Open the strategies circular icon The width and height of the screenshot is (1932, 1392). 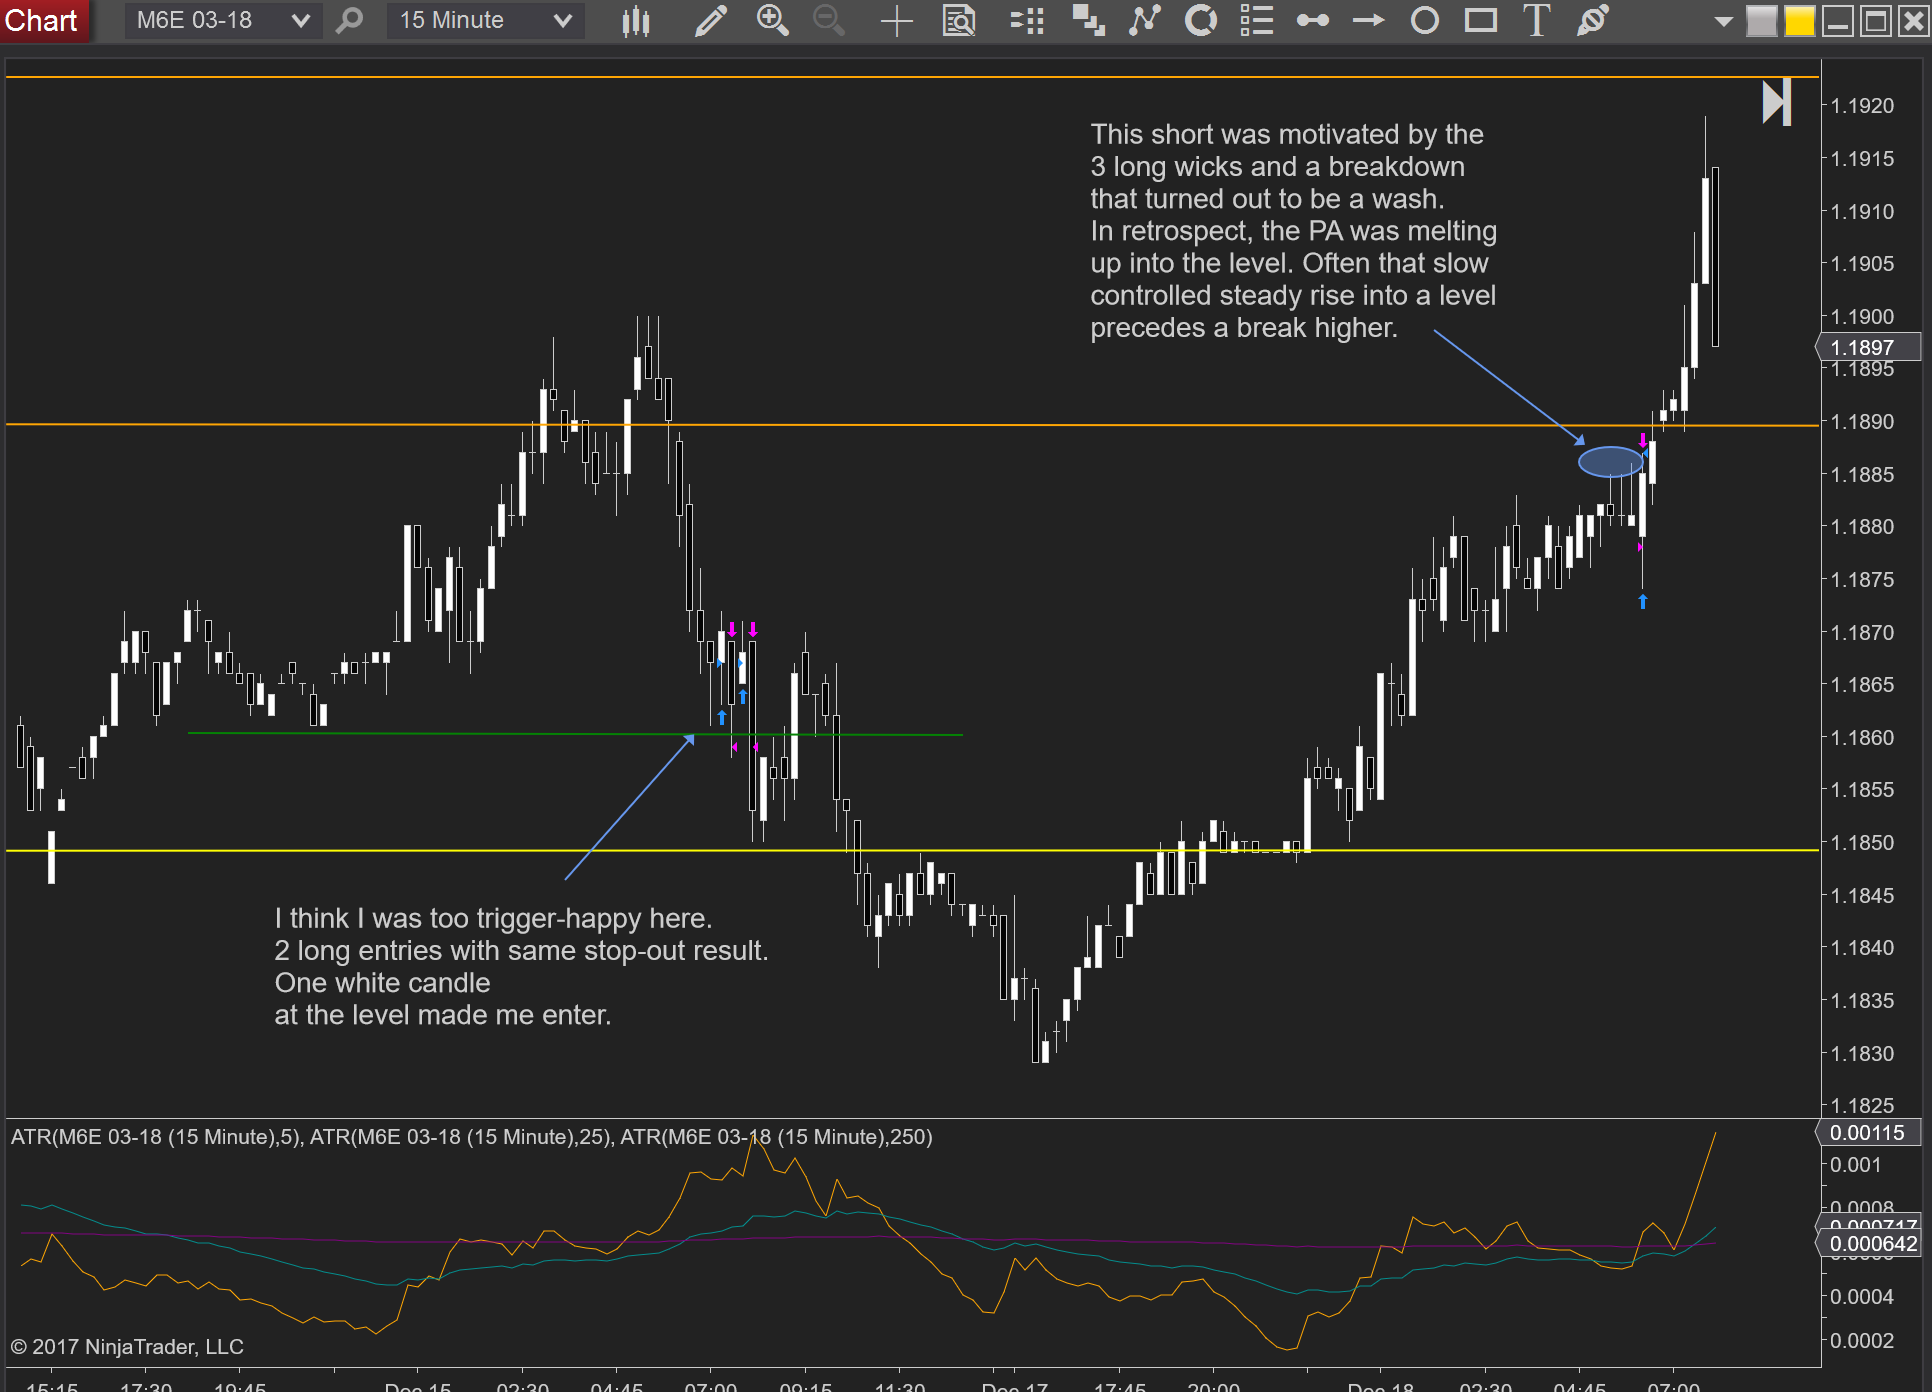click(x=1200, y=20)
